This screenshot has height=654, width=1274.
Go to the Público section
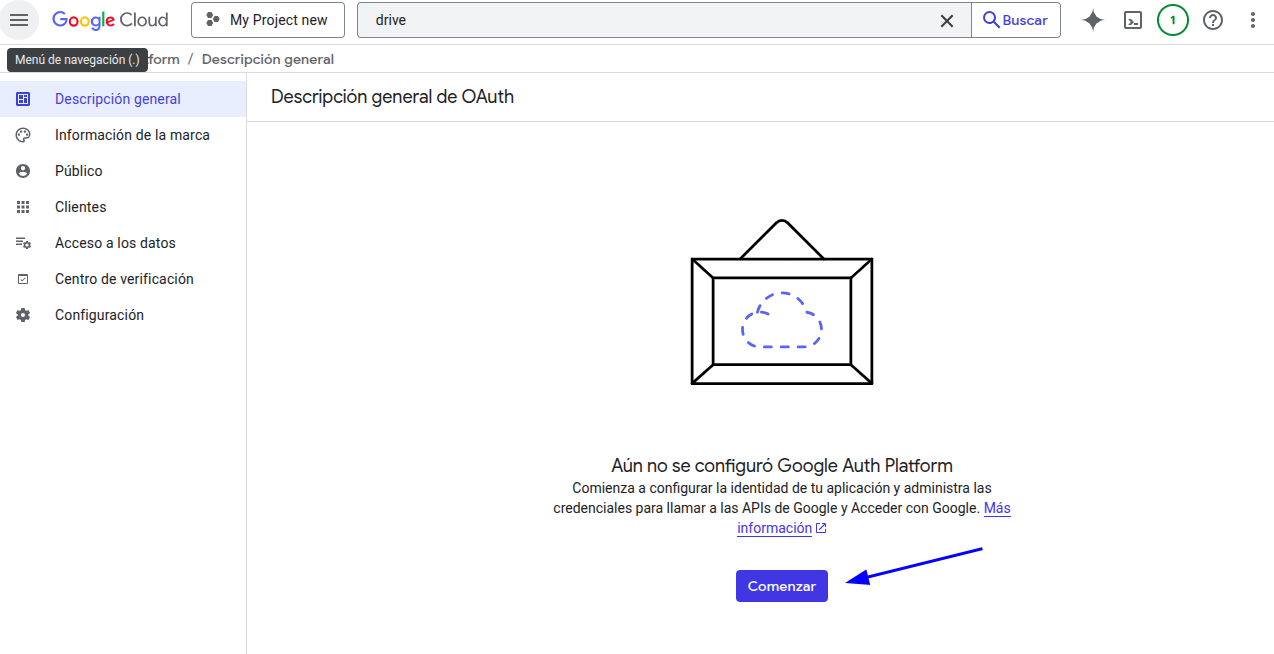[123, 171]
